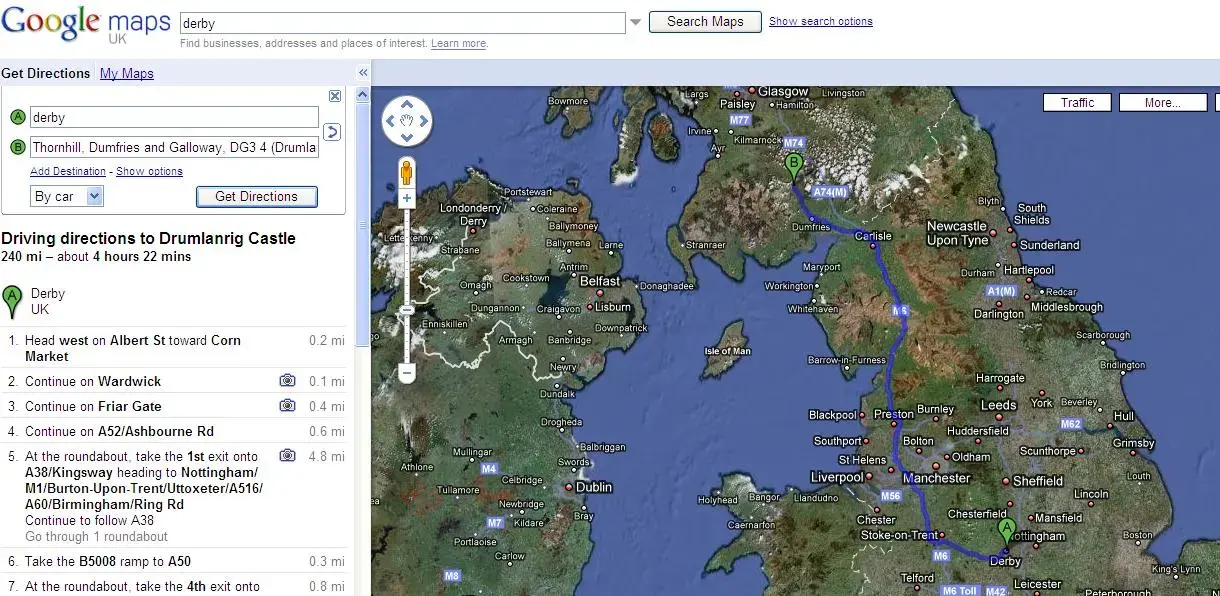Viewport: 1220px width, 596px height.
Task: Click the Get Directions button
Action: point(256,197)
